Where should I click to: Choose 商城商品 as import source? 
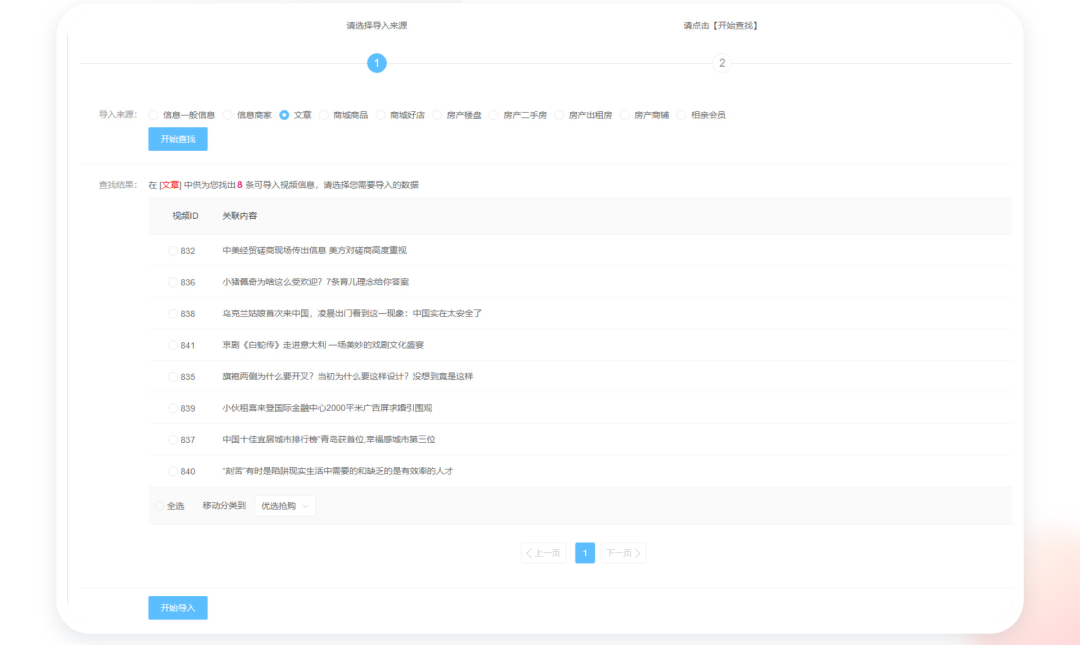point(324,115)
